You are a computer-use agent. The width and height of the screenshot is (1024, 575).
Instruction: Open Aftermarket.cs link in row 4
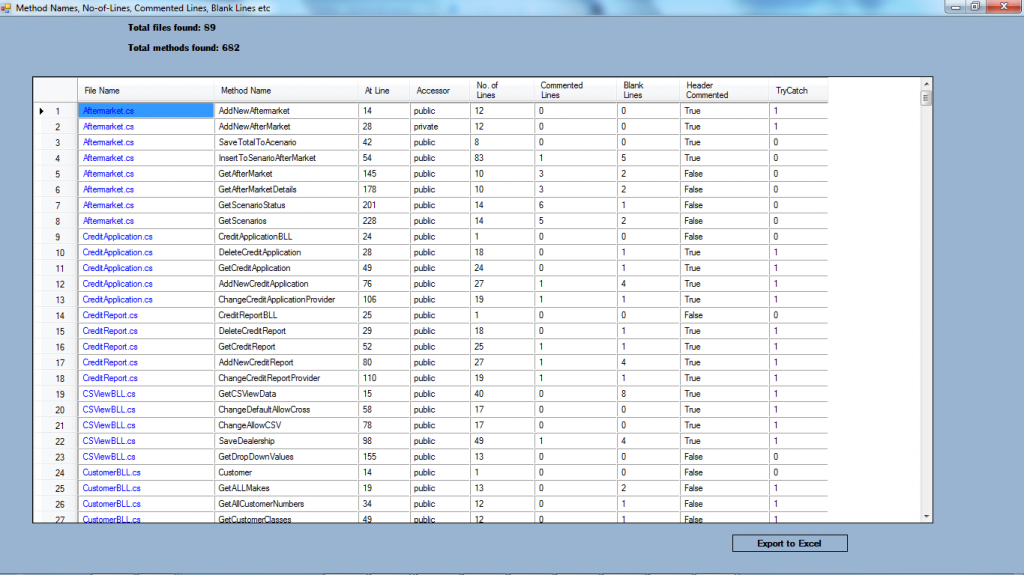click(x=108, y=158)
